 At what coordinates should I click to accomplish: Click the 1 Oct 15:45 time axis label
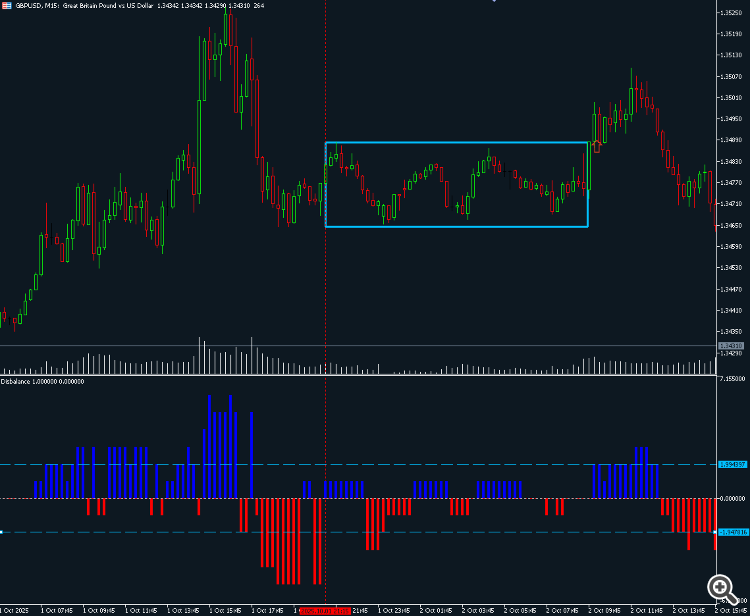[x=225, y=611]
